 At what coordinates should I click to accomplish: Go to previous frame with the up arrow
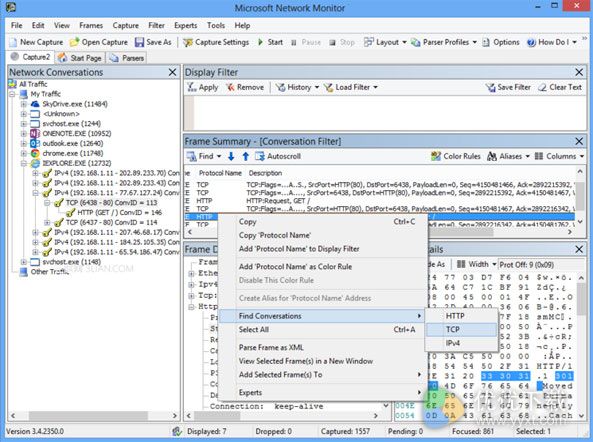(x=245, y=156)
